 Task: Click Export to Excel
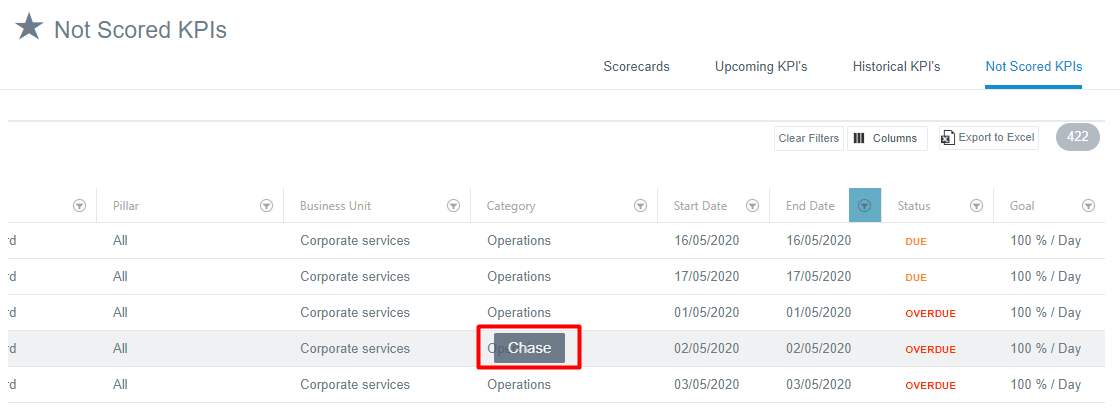pos(988,138)
